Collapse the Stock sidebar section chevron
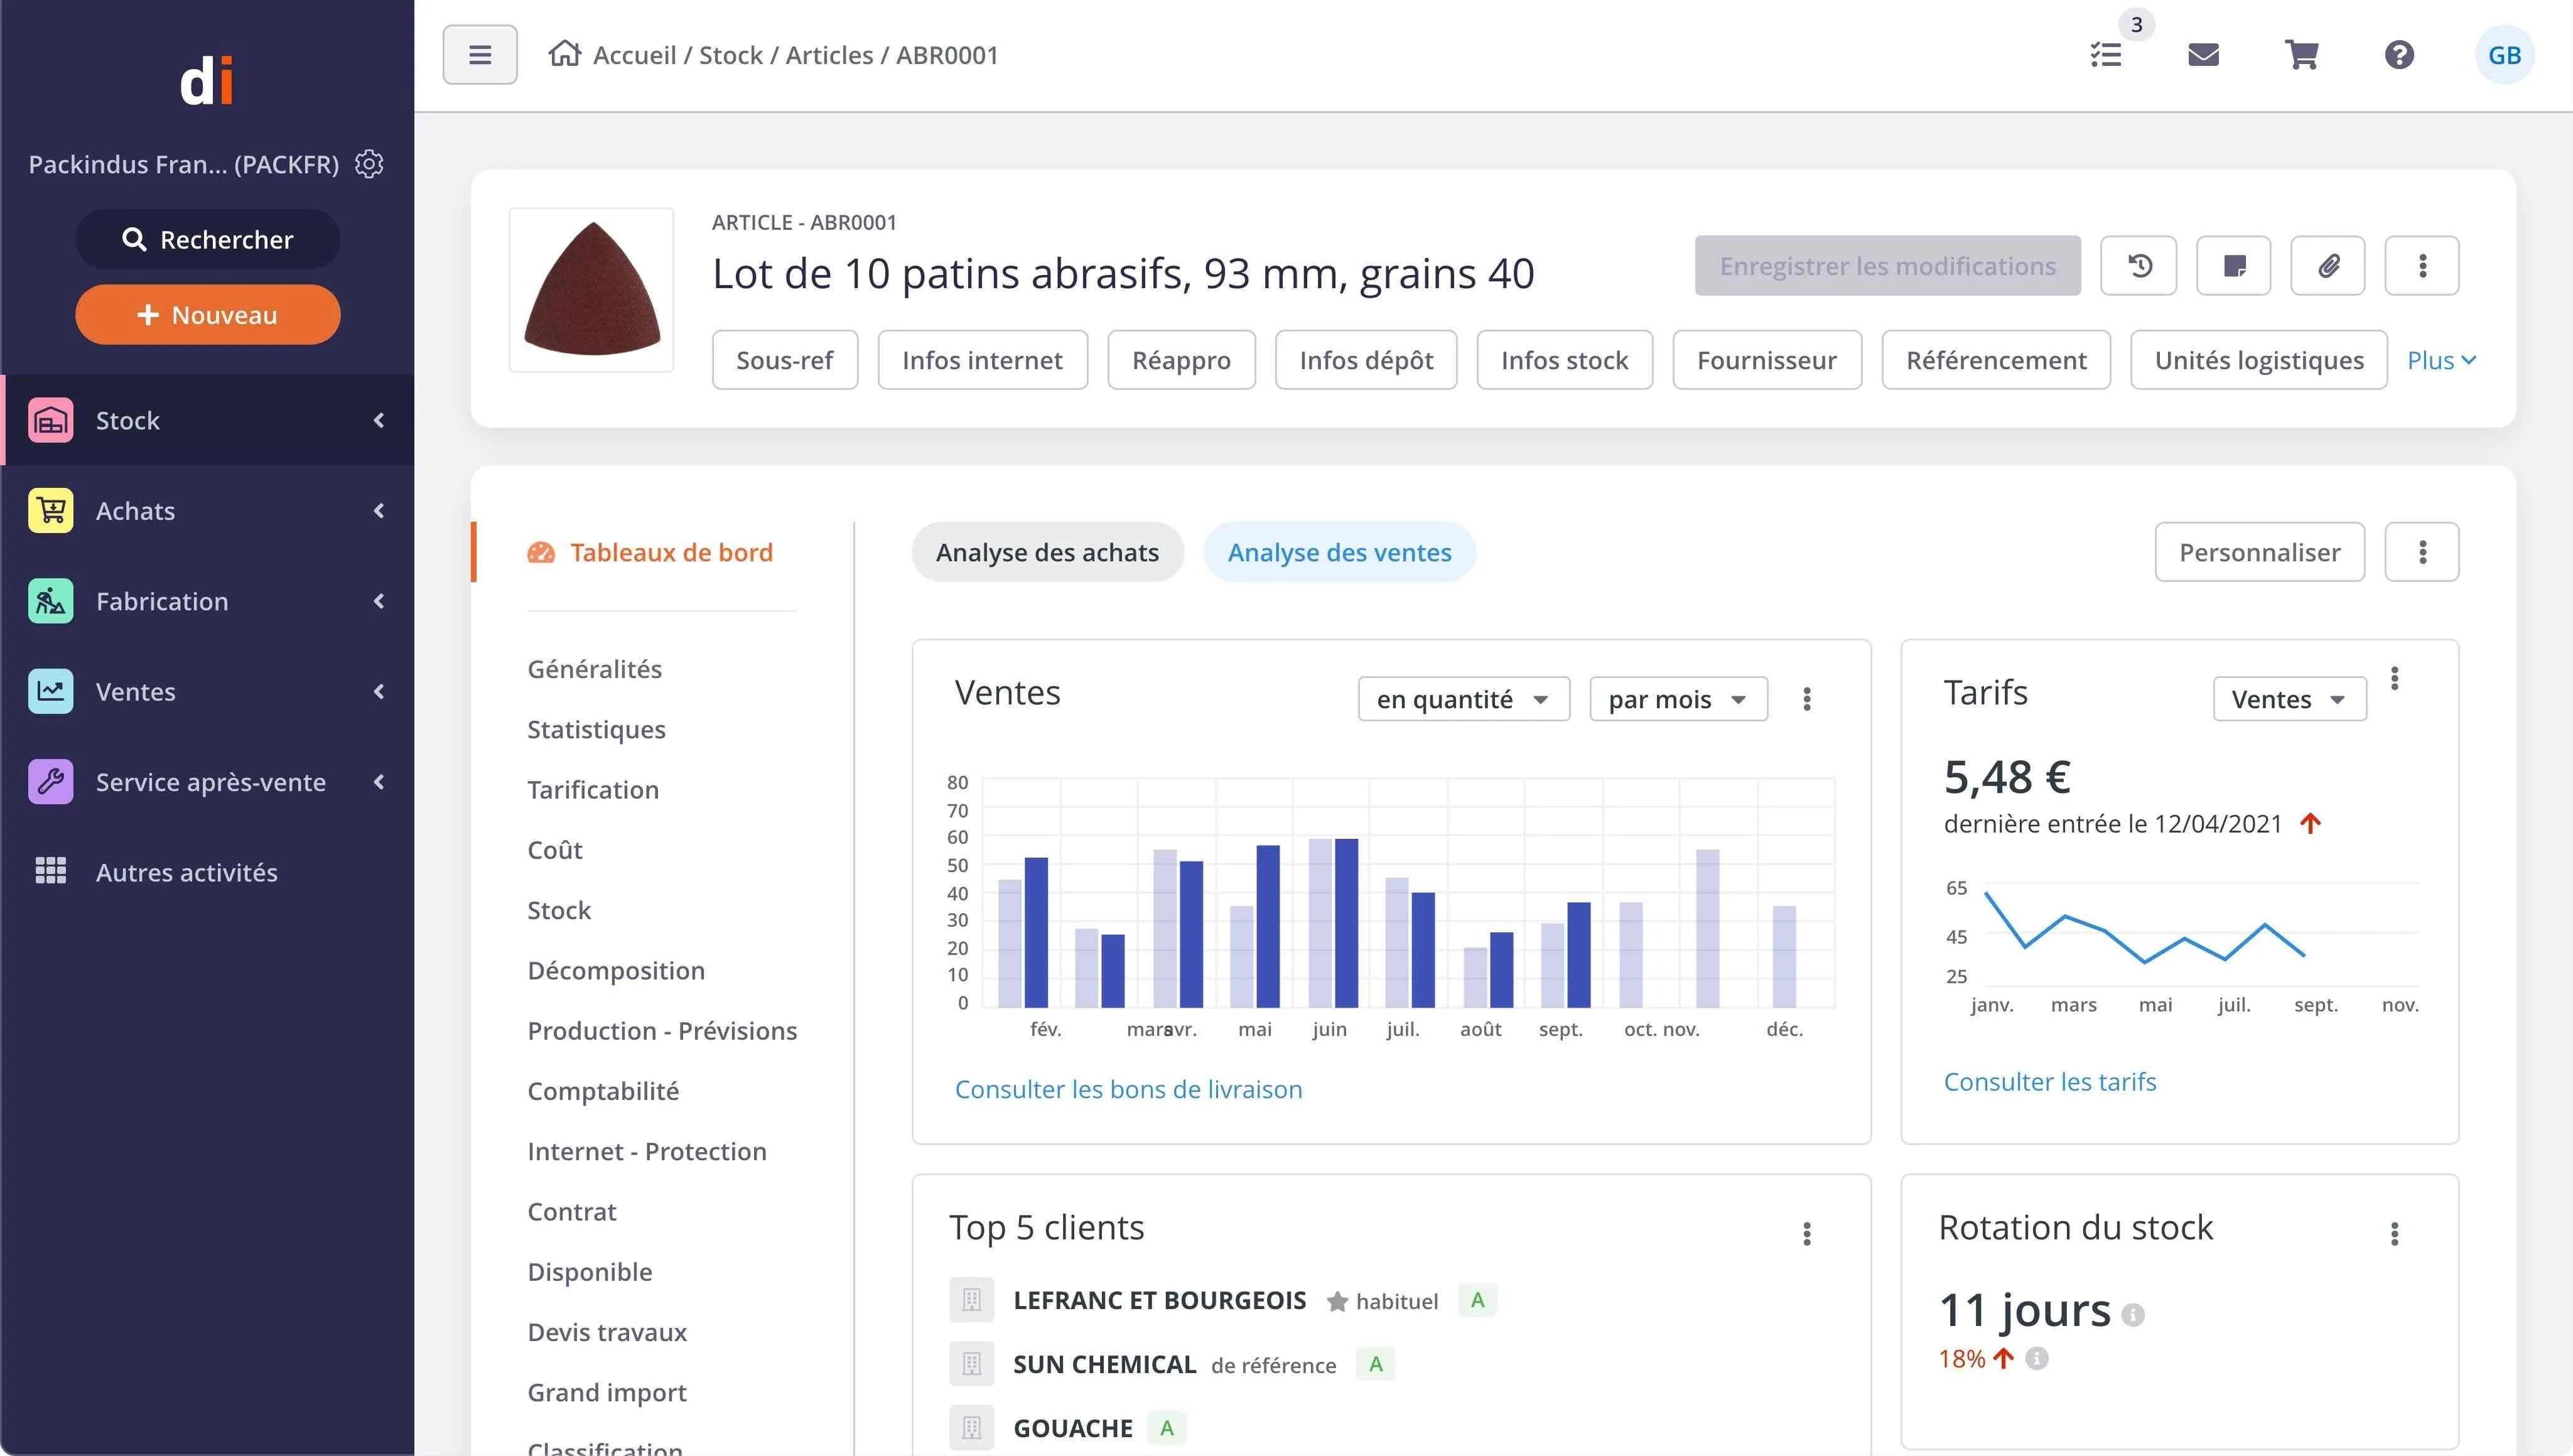Screen dimensions: 2573x1456 379,420
